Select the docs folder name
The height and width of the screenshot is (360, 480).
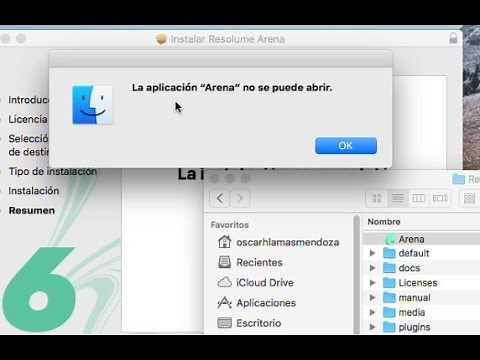(409, 268)
